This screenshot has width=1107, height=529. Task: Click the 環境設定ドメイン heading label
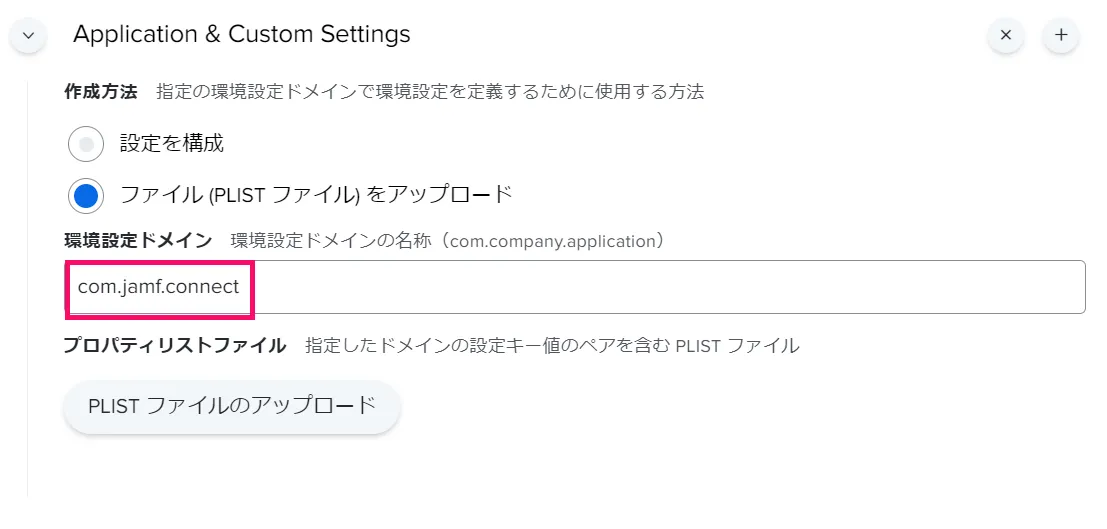pyautogui.click(x=137, y=241)
